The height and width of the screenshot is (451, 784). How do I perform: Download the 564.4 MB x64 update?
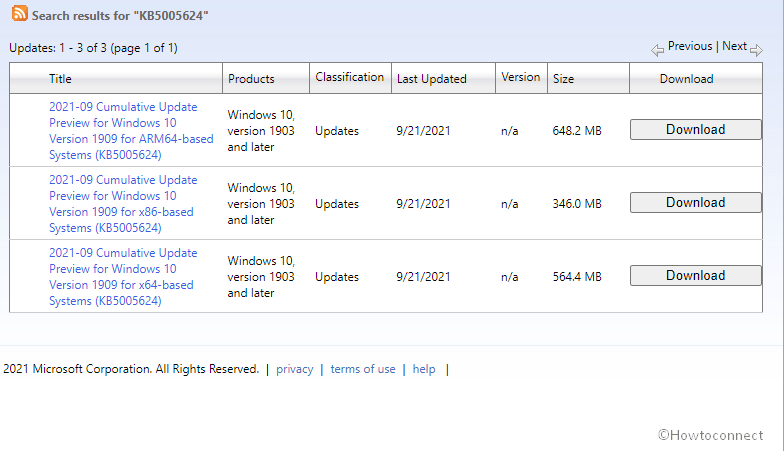pos(695,276)
